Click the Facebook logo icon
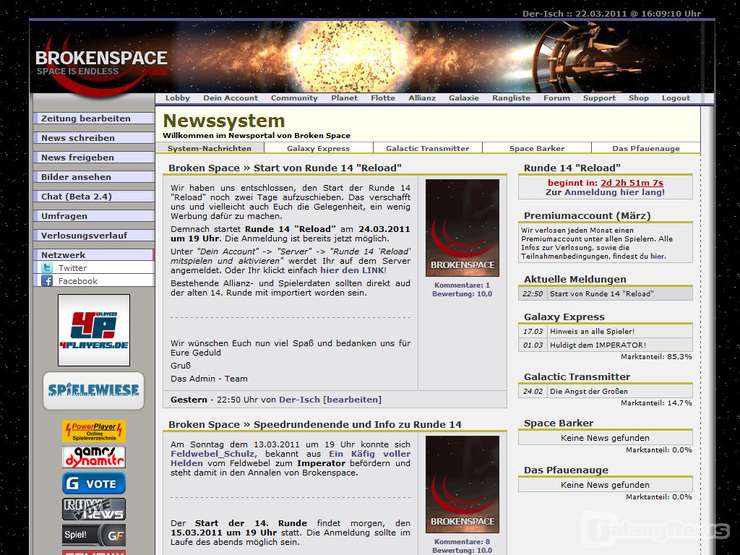Screen dimensions: 740x555 tap(47, 281)
